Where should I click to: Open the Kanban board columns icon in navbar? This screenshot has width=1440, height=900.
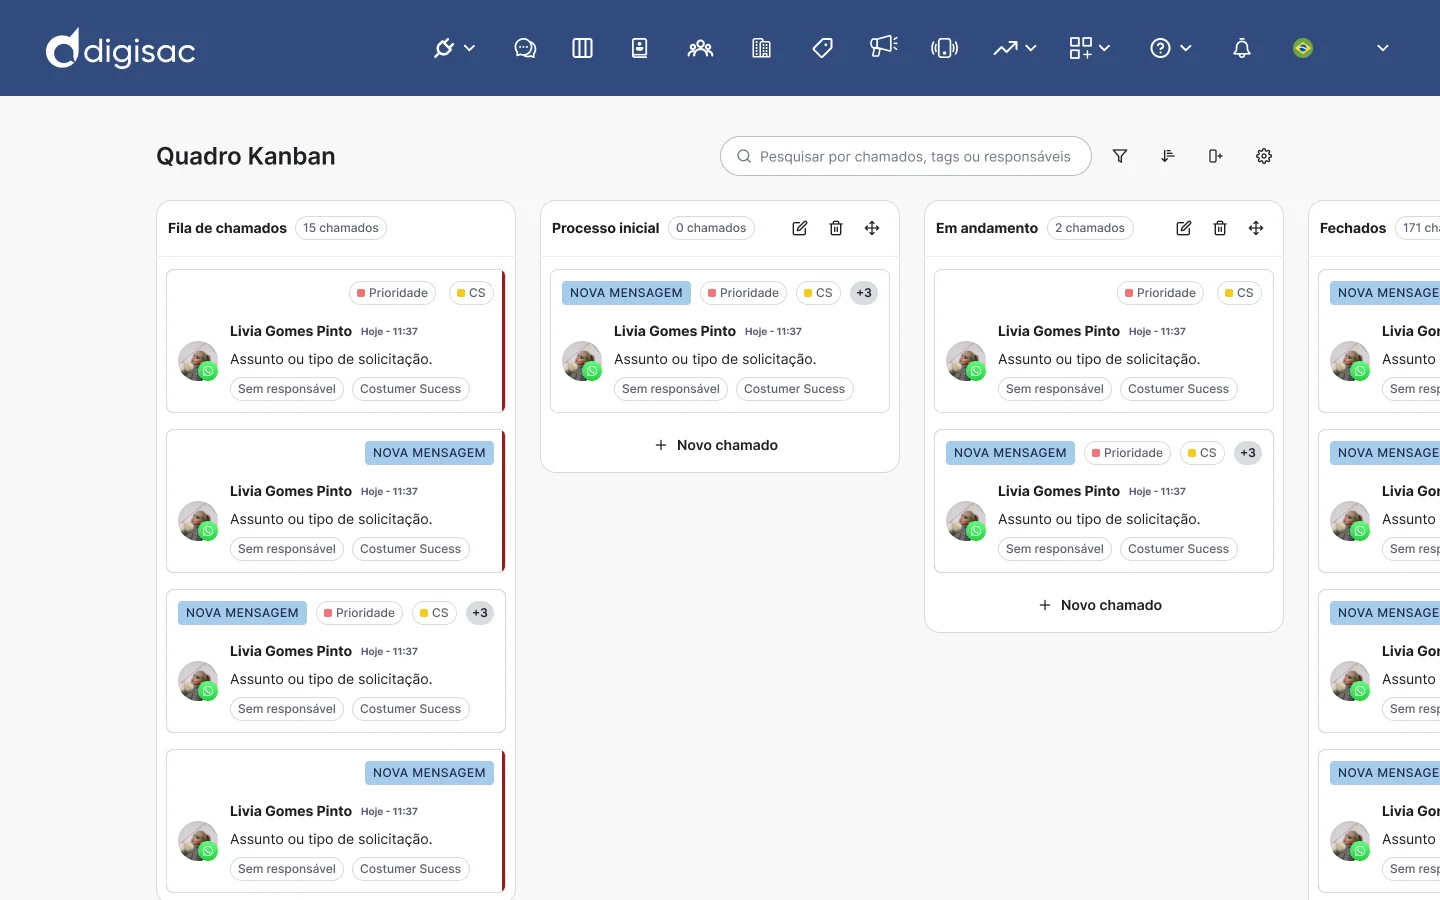[582, 48]
